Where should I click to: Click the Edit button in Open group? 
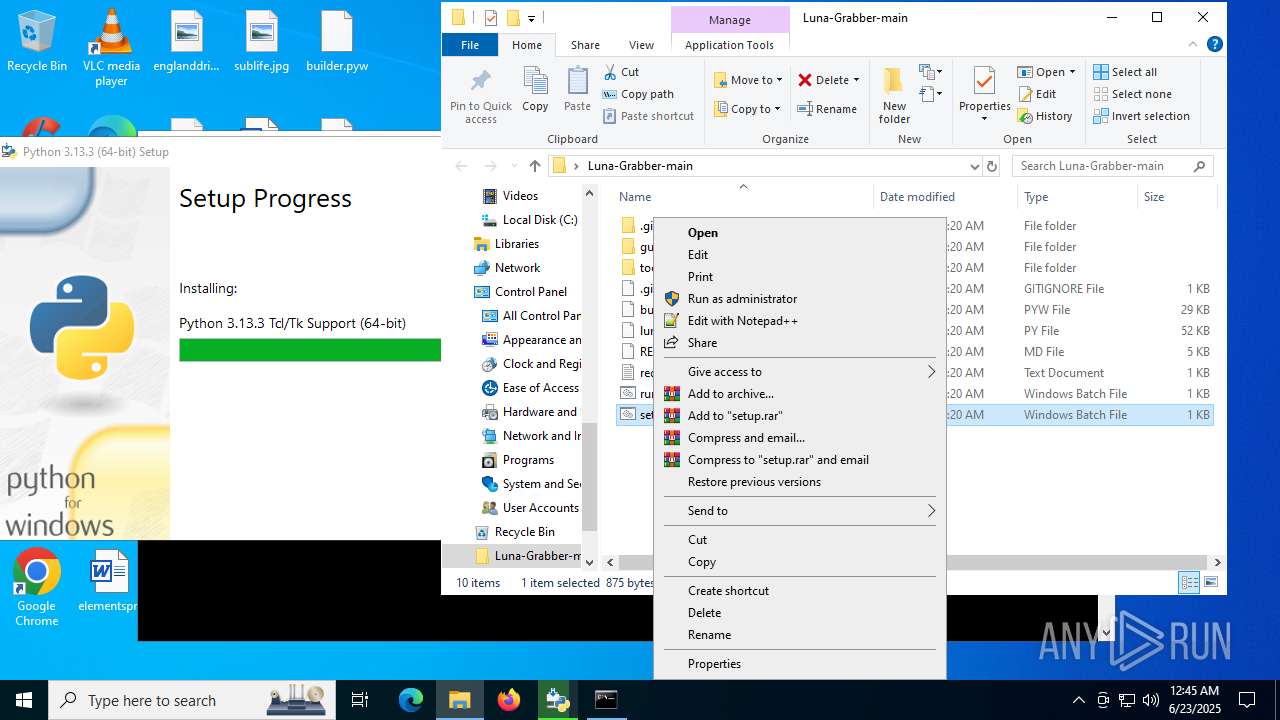1037,94
